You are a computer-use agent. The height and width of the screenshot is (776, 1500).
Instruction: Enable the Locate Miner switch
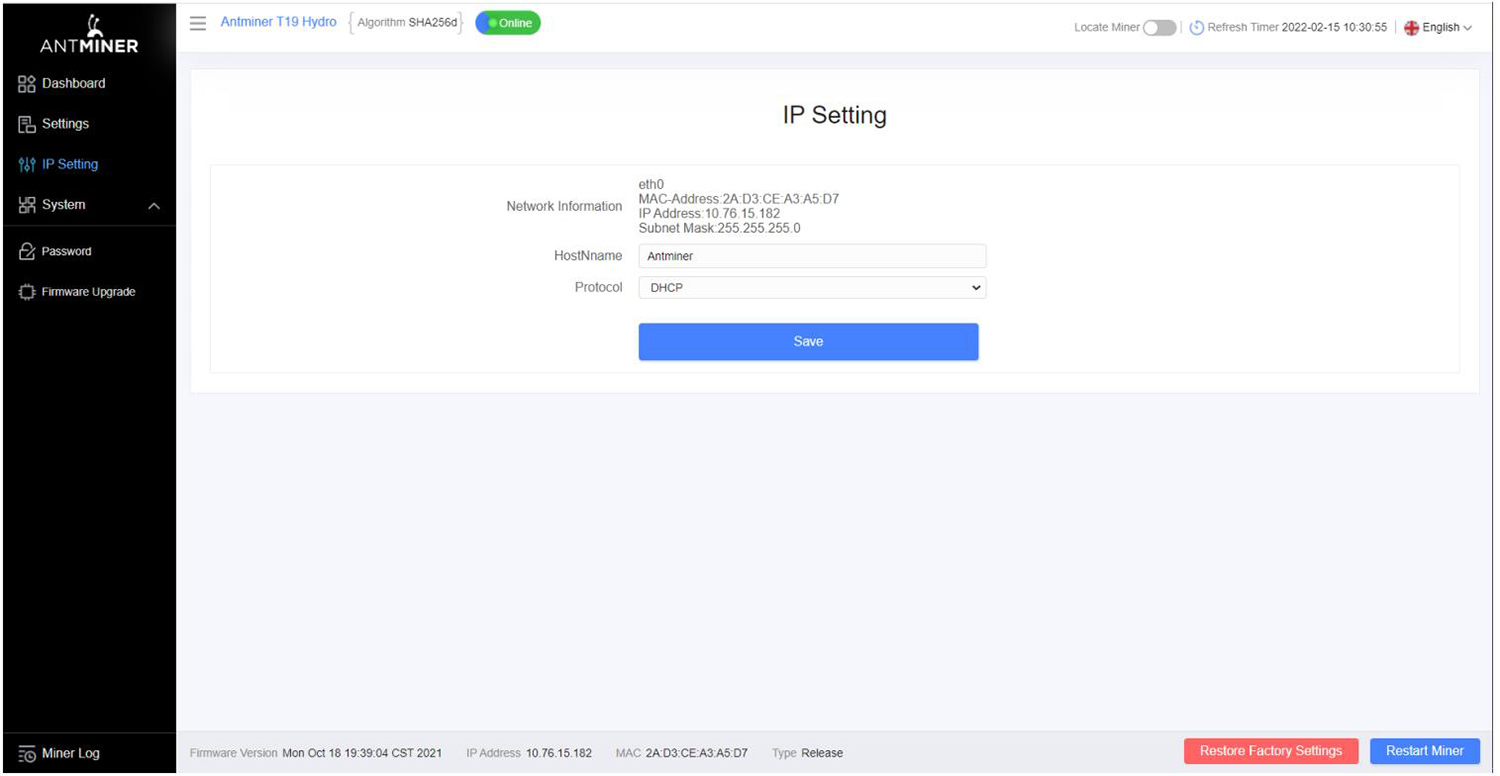point(1160,28)
